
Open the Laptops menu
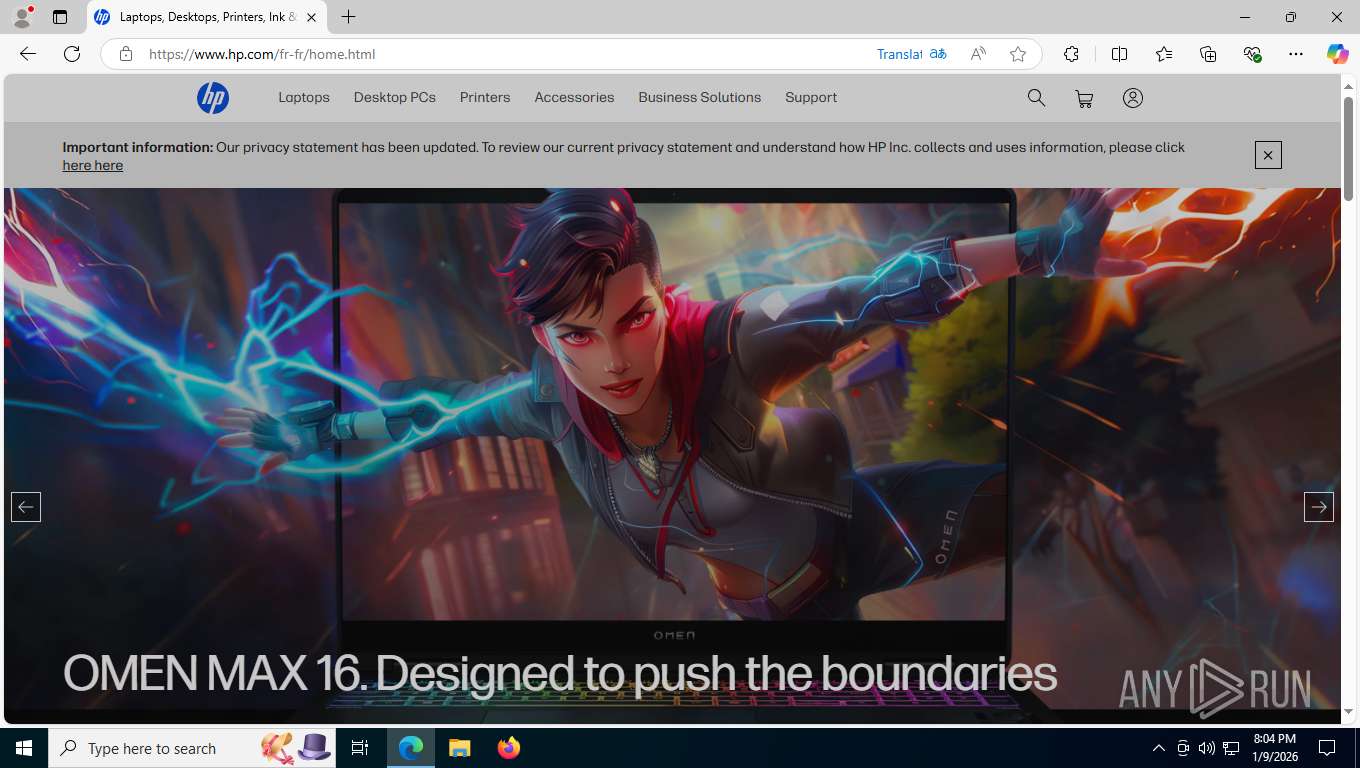pyautogui.click(x=304, y=97)
